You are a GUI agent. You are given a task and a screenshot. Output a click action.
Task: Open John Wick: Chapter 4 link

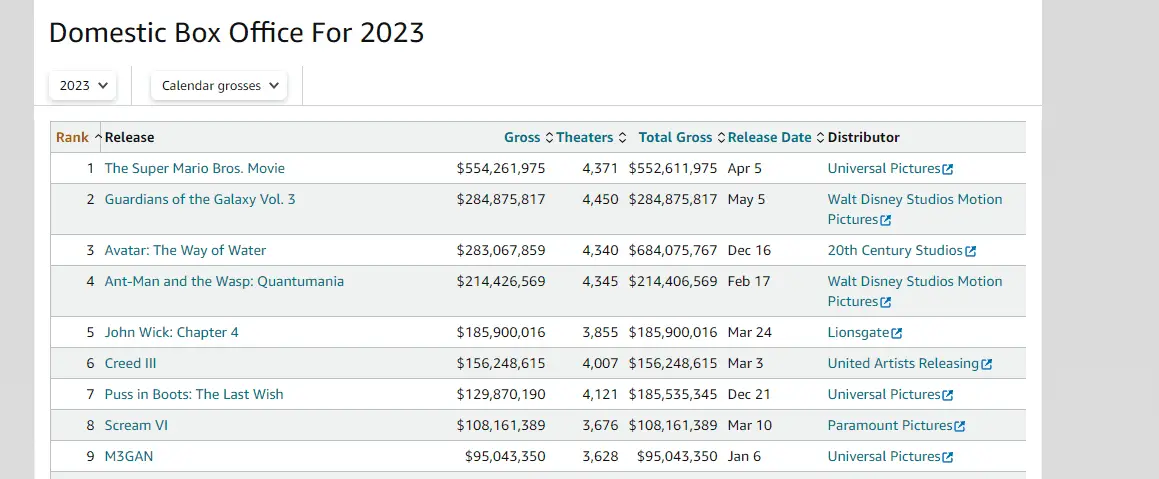pyautogui.click(x=171, y=333)
